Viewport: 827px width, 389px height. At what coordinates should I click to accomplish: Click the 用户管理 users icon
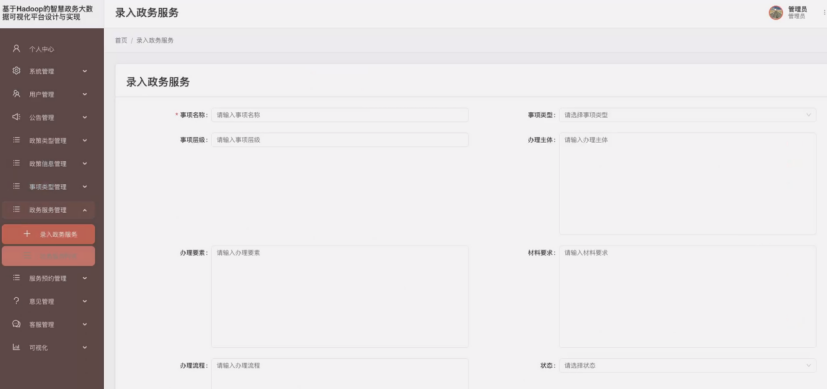click(x=16, y=94)
